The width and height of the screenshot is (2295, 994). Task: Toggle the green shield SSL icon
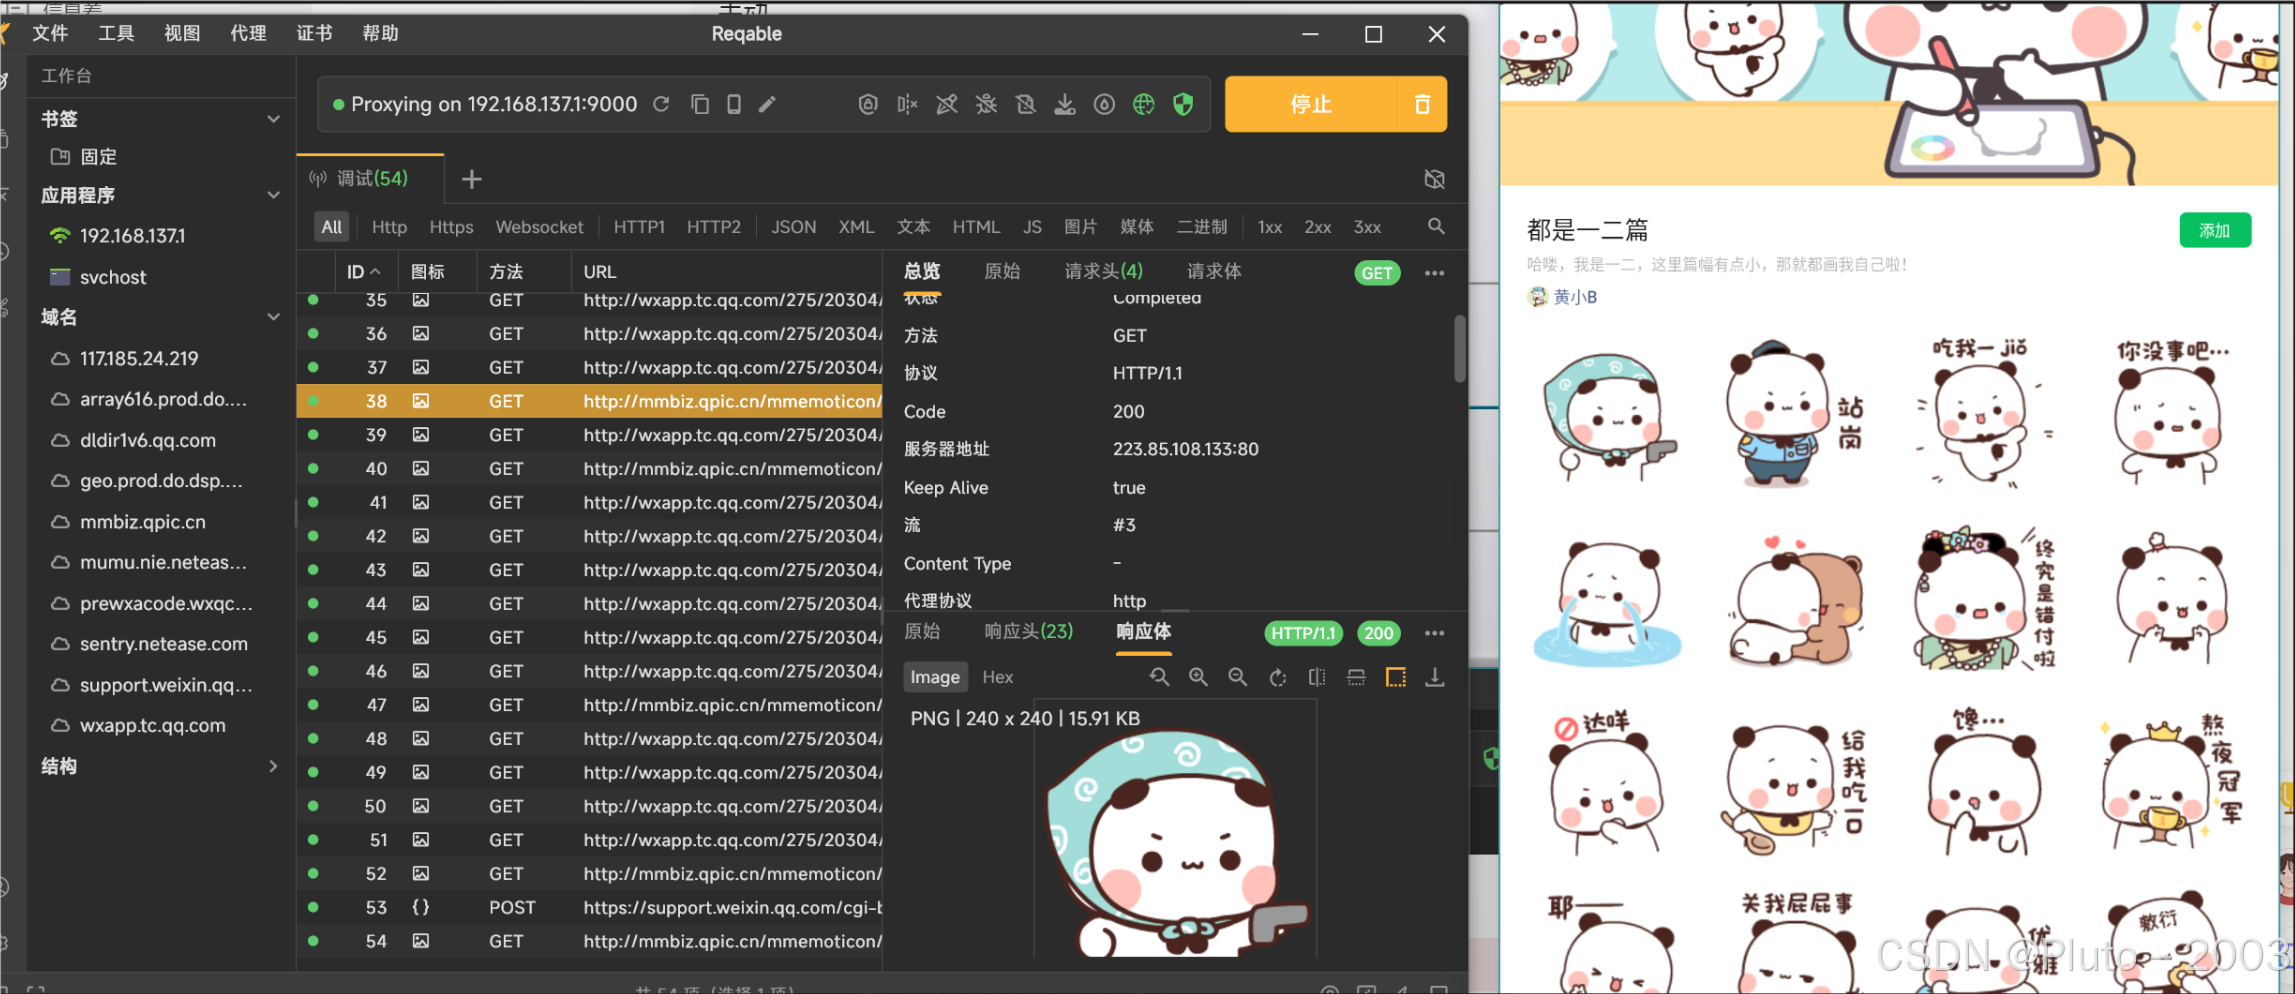pyautogui.click(x=1183, y=104)
